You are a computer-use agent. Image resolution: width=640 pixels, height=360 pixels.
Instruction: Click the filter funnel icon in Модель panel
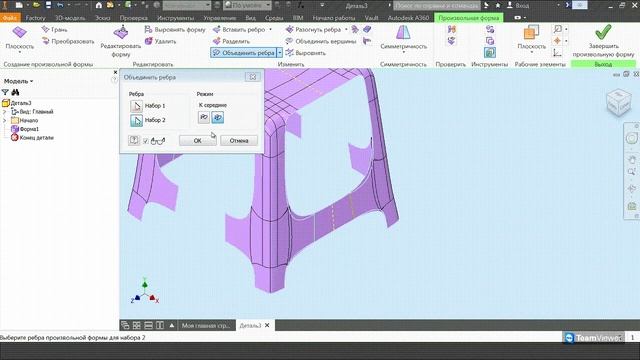(5, 92)
